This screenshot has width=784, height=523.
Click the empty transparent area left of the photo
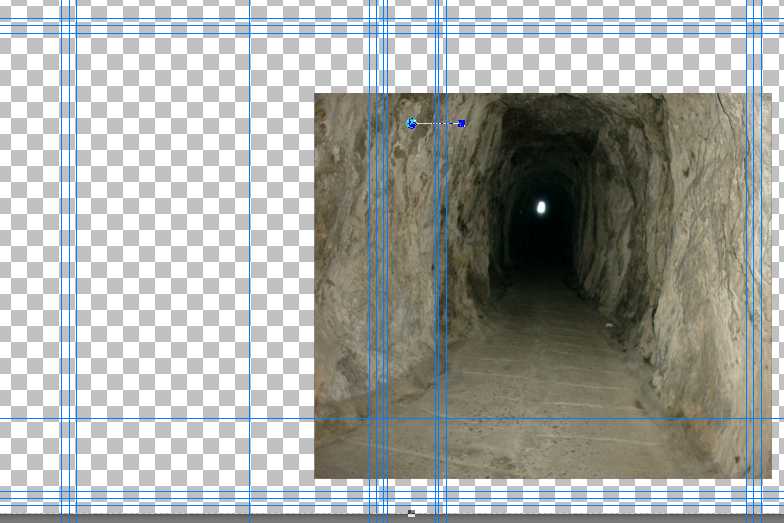[x=160, y=250]
